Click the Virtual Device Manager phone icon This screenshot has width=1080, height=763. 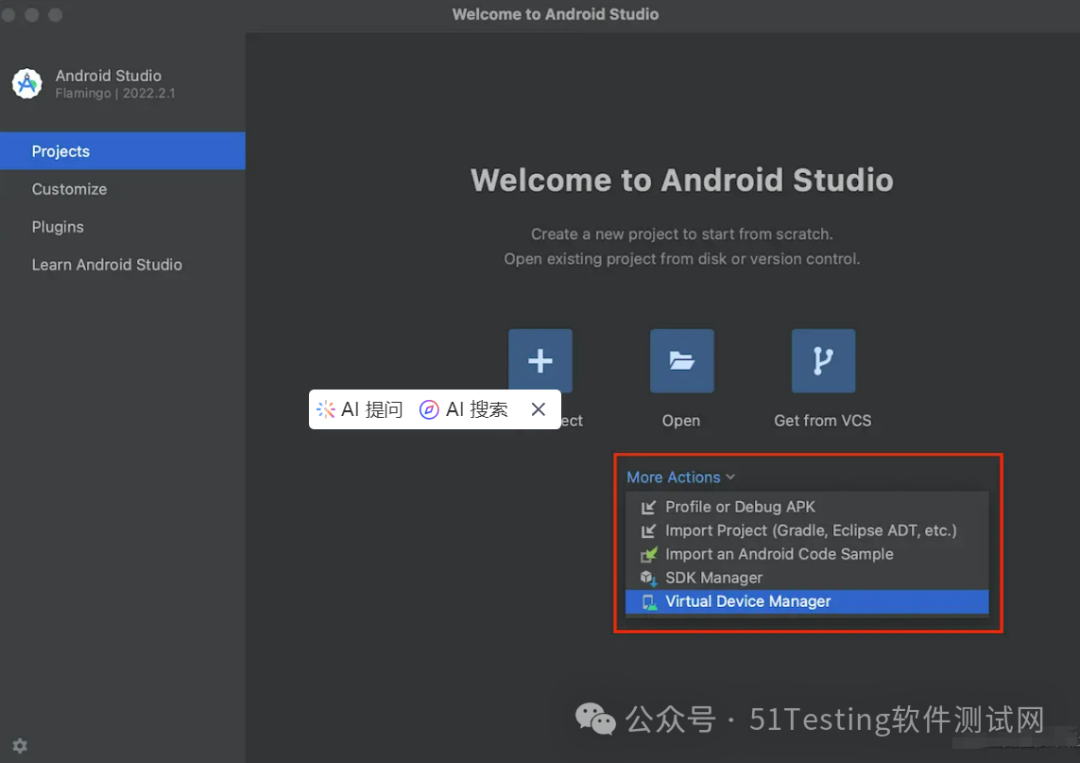point(649,602)
